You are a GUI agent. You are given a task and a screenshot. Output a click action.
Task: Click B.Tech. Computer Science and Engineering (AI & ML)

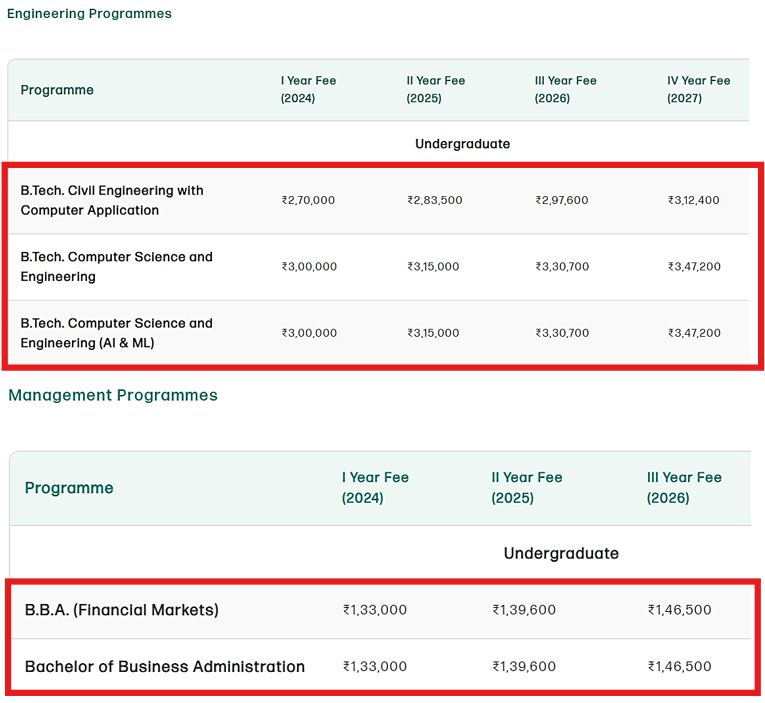click(117, 333)
